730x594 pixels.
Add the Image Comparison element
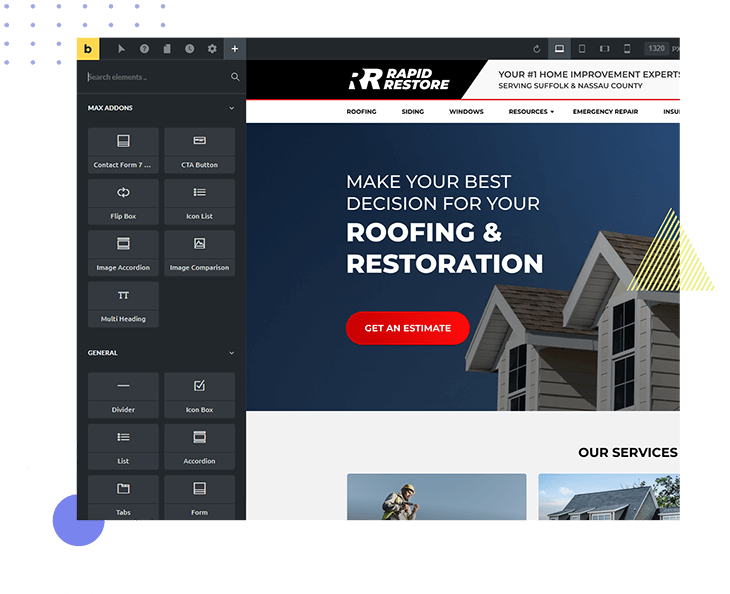click(x=199, y=250)
